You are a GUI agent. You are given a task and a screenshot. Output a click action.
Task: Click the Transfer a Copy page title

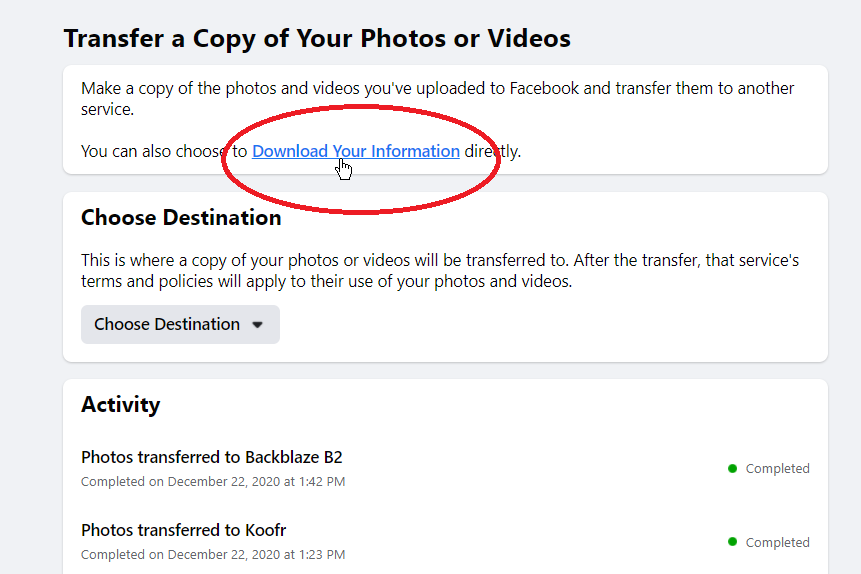pos(317,38)
